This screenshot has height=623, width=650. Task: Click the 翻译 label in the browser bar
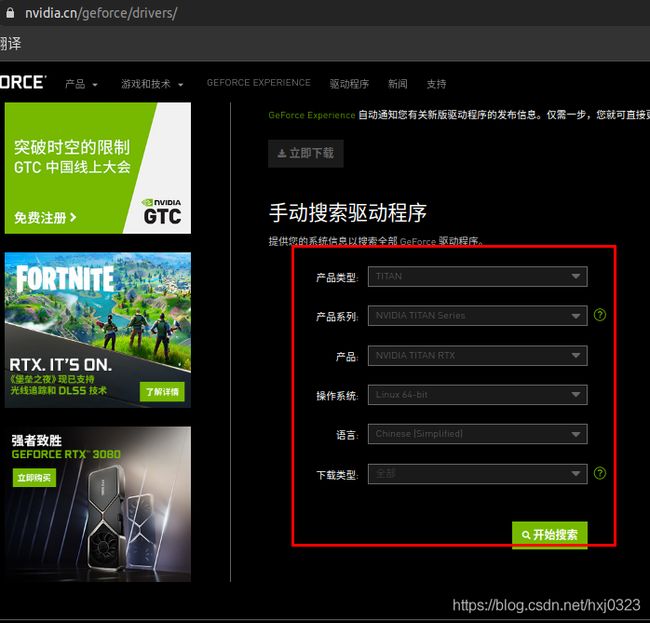coord(10,44)
